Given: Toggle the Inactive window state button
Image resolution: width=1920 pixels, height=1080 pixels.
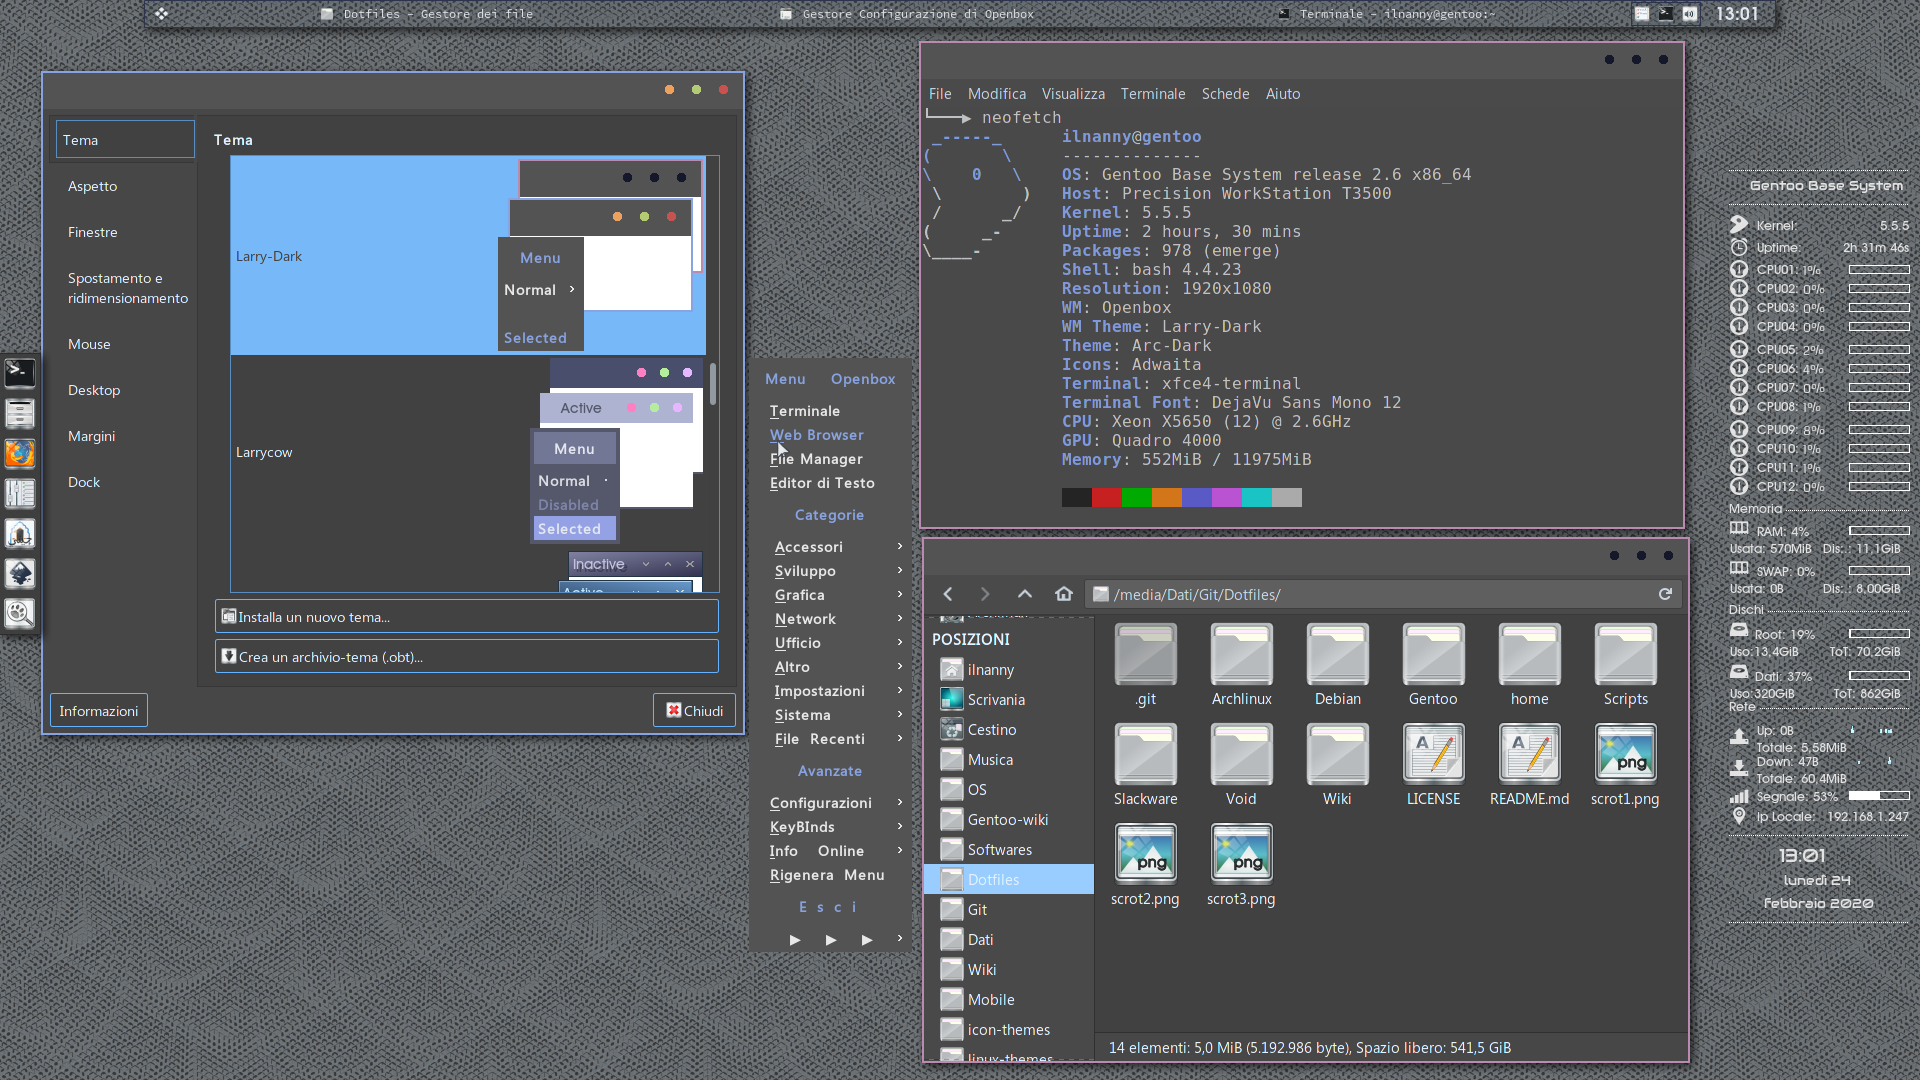Looking at the screenshot, I should 599,562.
